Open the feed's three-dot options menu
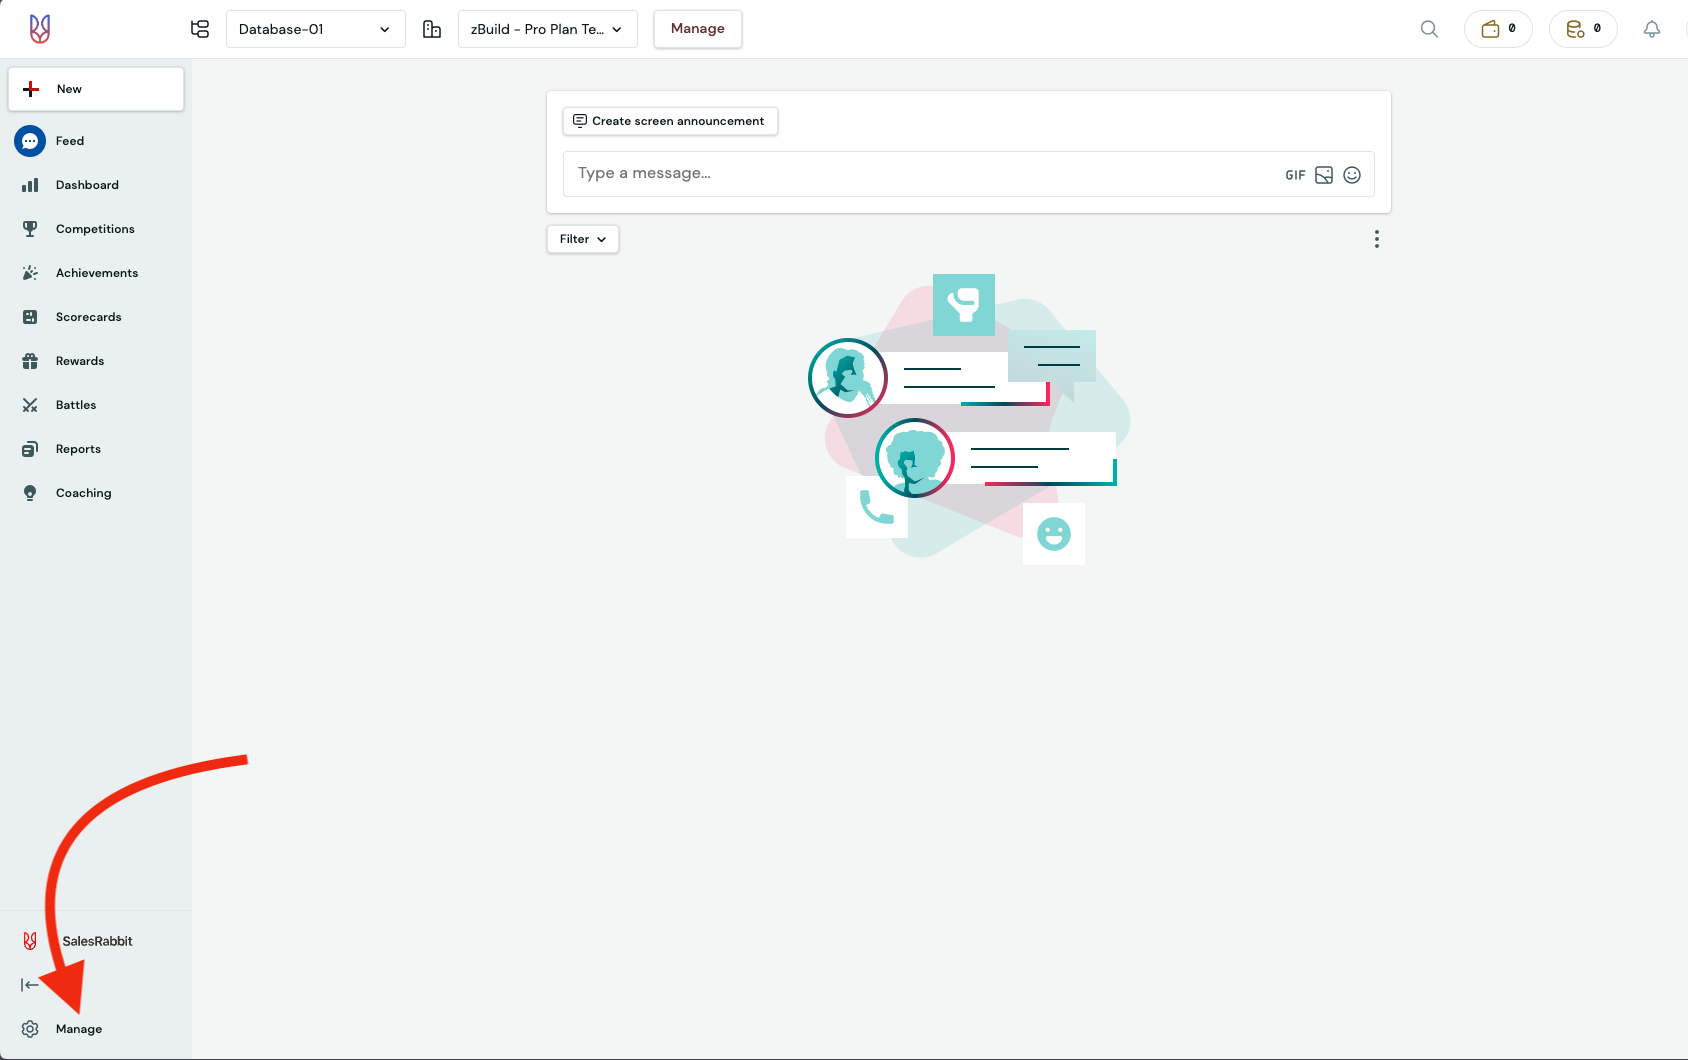This screenshot has width=1688, height=1060. coord(1377,239)
